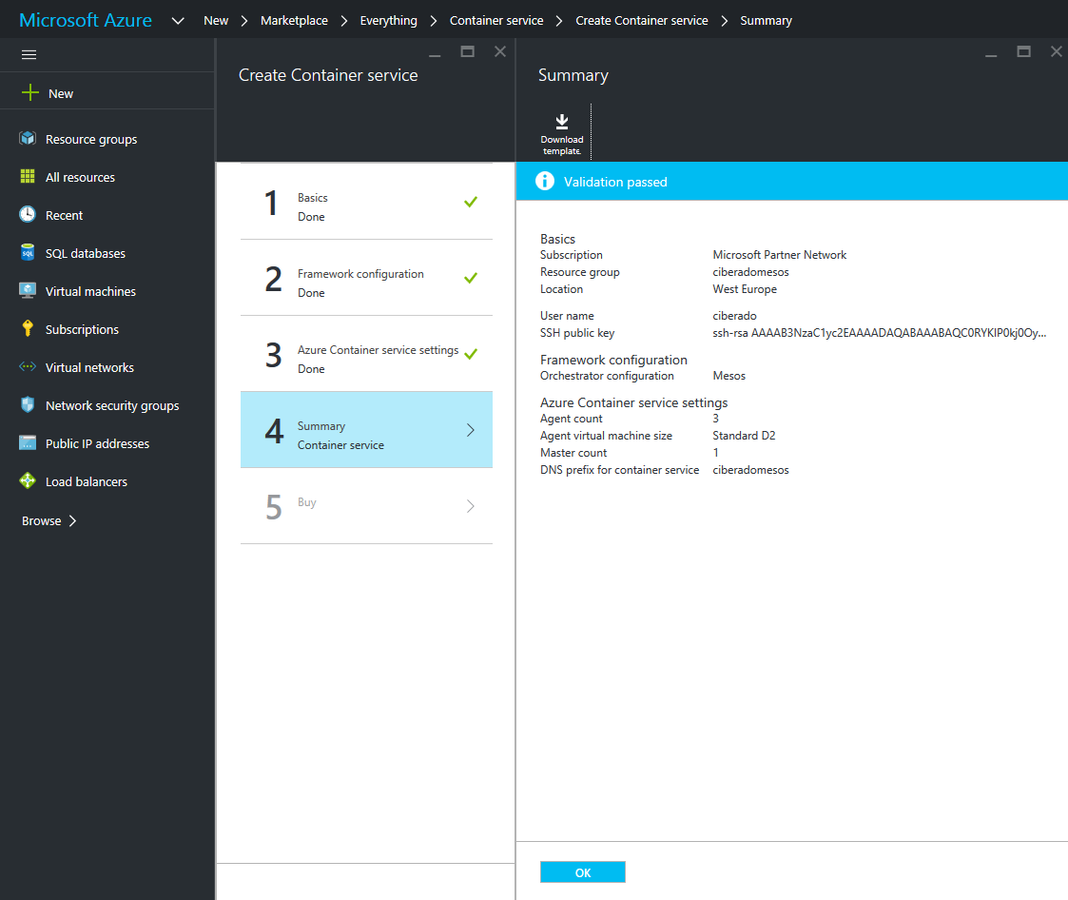This screenshot has width=1068, height=900.
Task: Select step 3 Azure Container service settings
Action: click(x=366, y=354)
